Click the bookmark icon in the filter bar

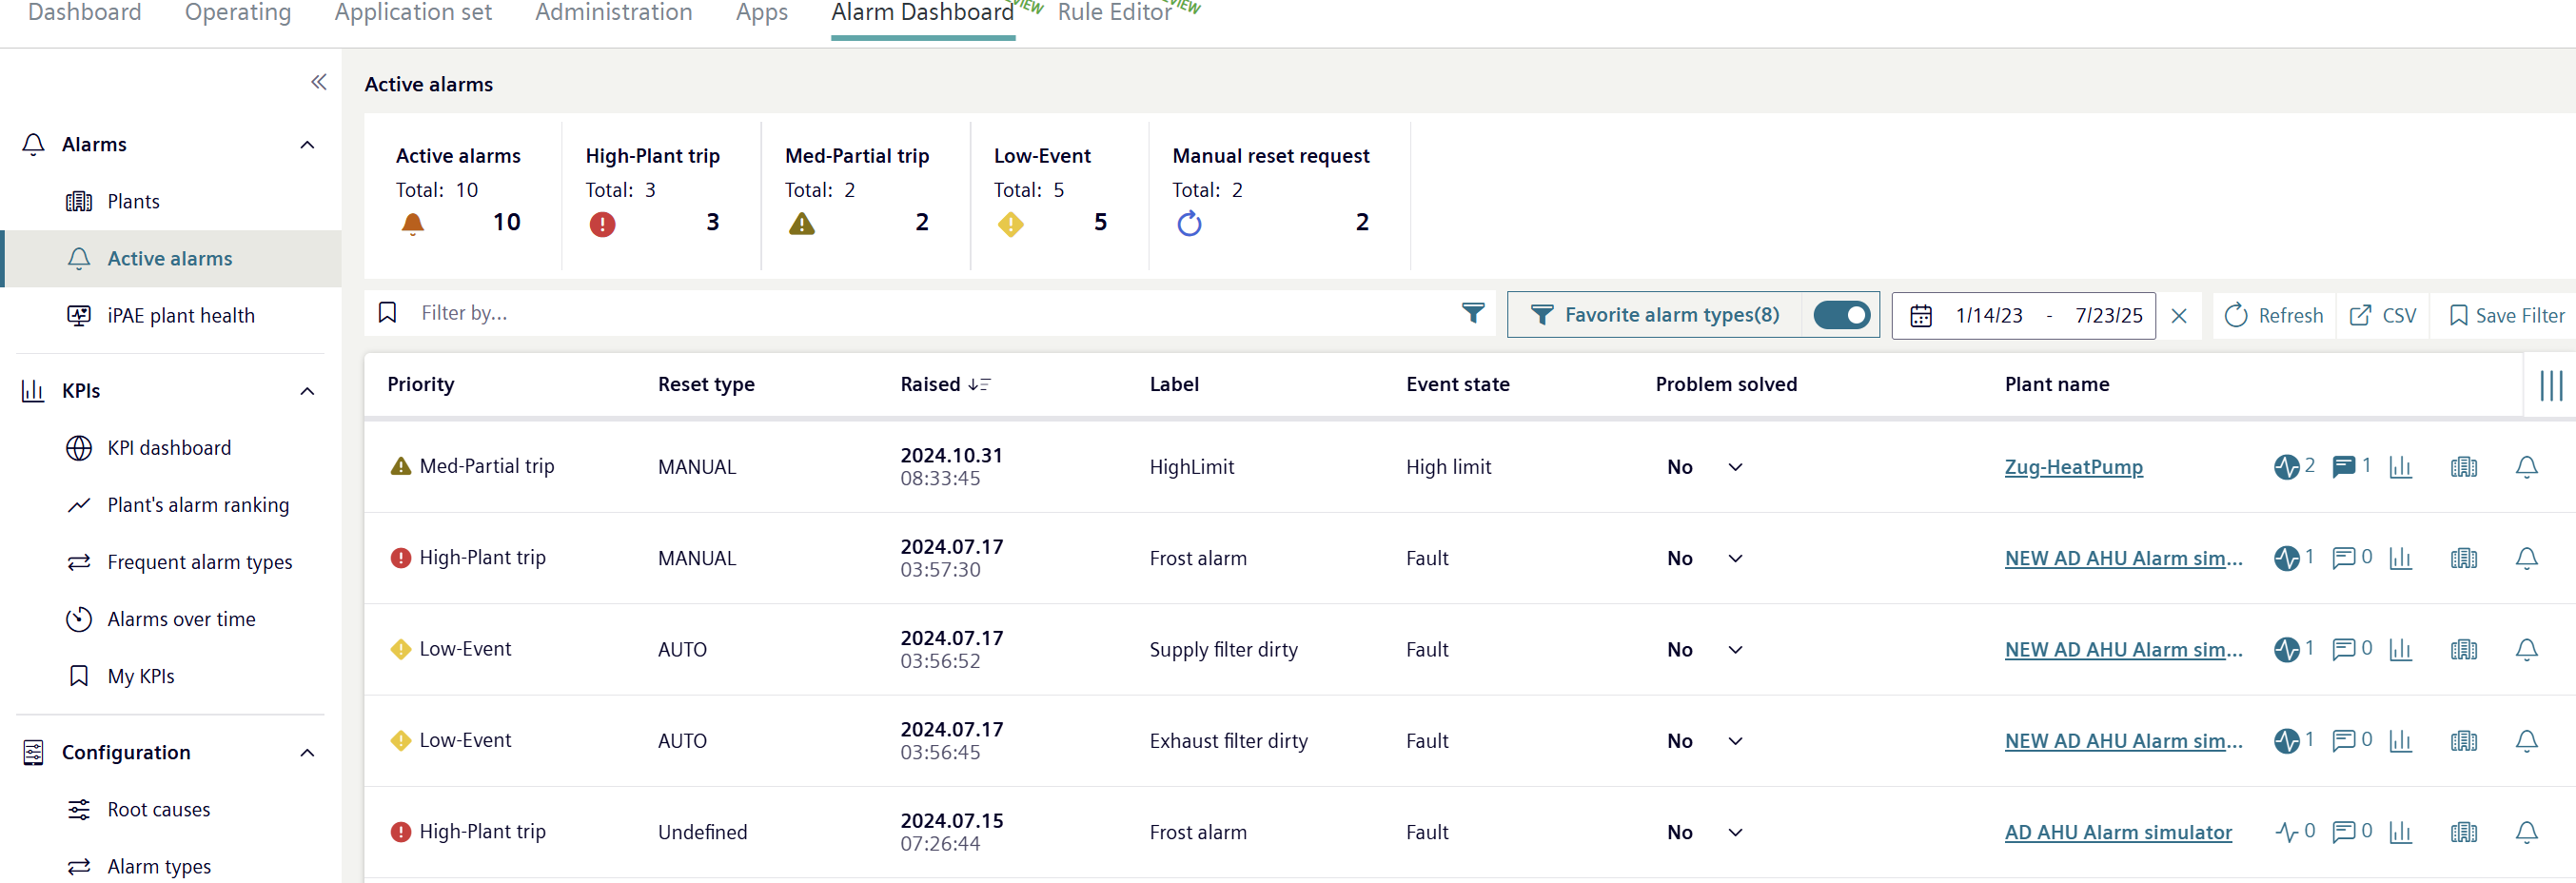tap(387, 313)
